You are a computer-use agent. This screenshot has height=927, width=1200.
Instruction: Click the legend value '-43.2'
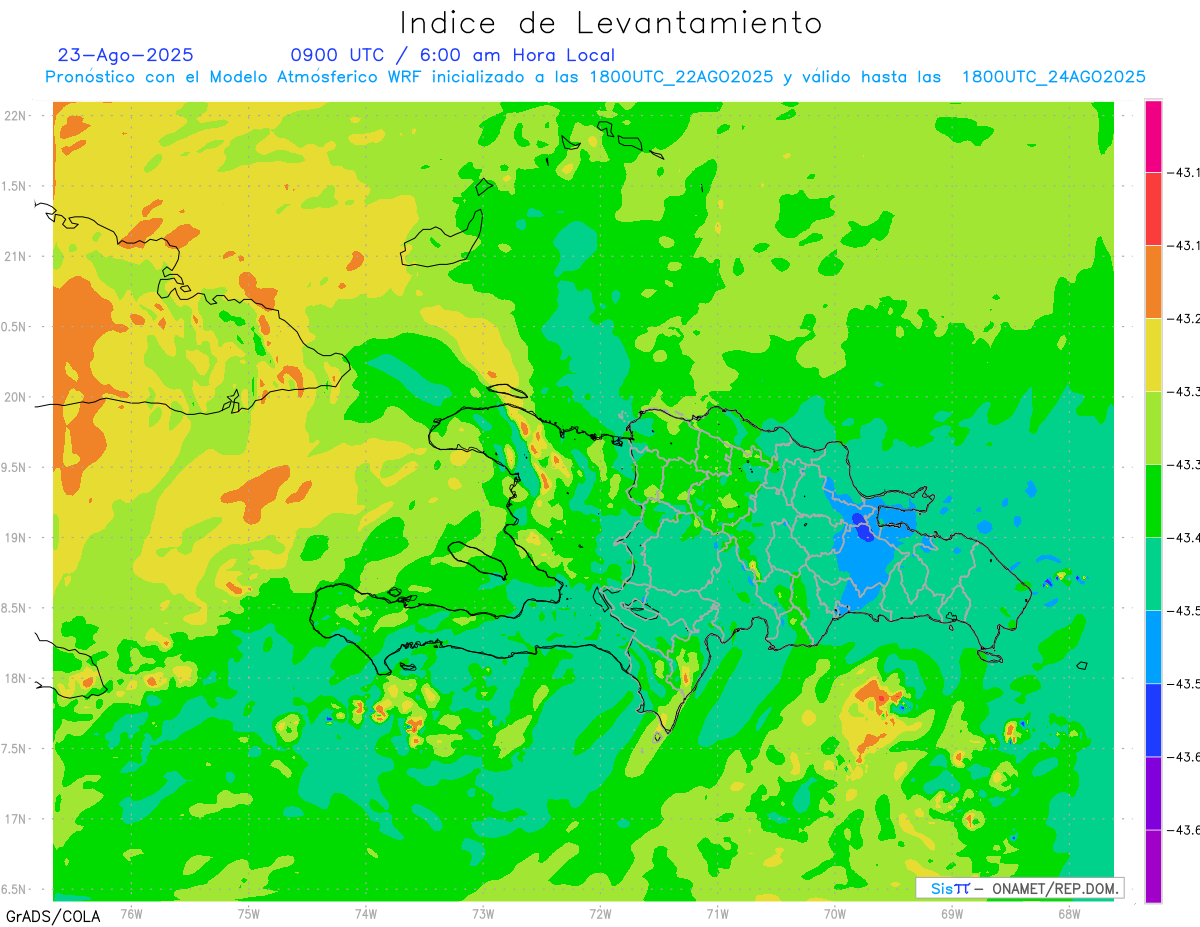[x=1184, y=319]
